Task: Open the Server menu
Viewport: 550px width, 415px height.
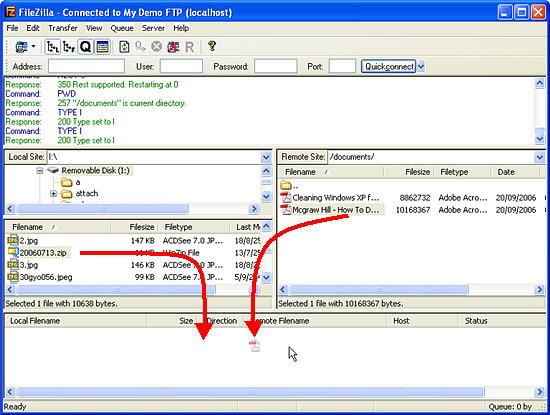Action: pyautogui.click(x=153, y=28)
